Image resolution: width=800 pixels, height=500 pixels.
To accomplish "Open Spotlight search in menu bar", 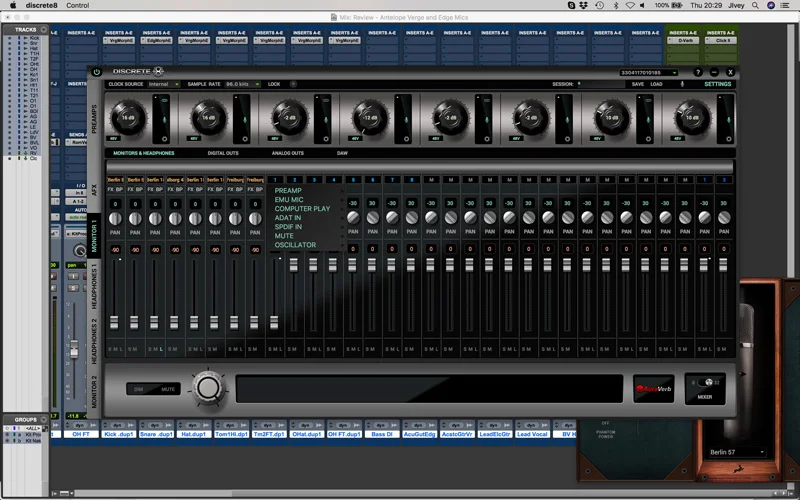I will [x=755, y=5].
